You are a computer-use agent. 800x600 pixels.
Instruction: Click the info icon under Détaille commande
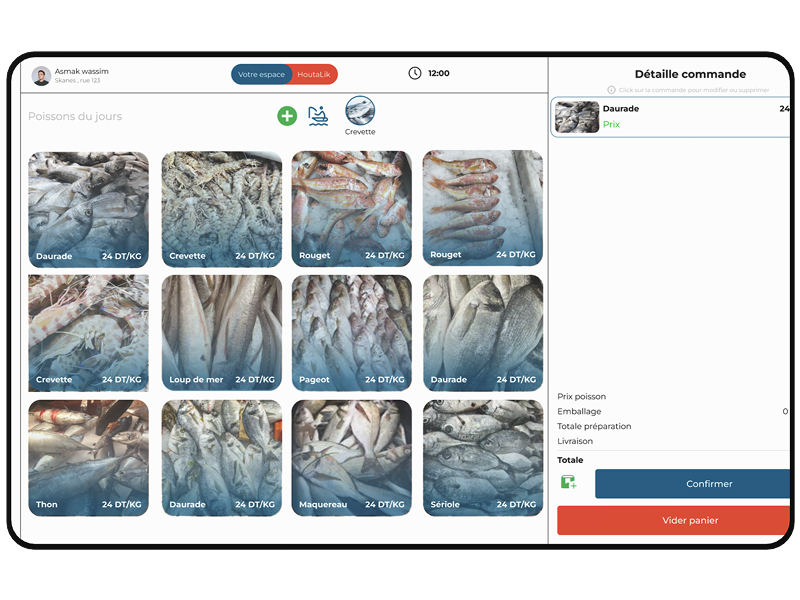click(x=611, y=90)
